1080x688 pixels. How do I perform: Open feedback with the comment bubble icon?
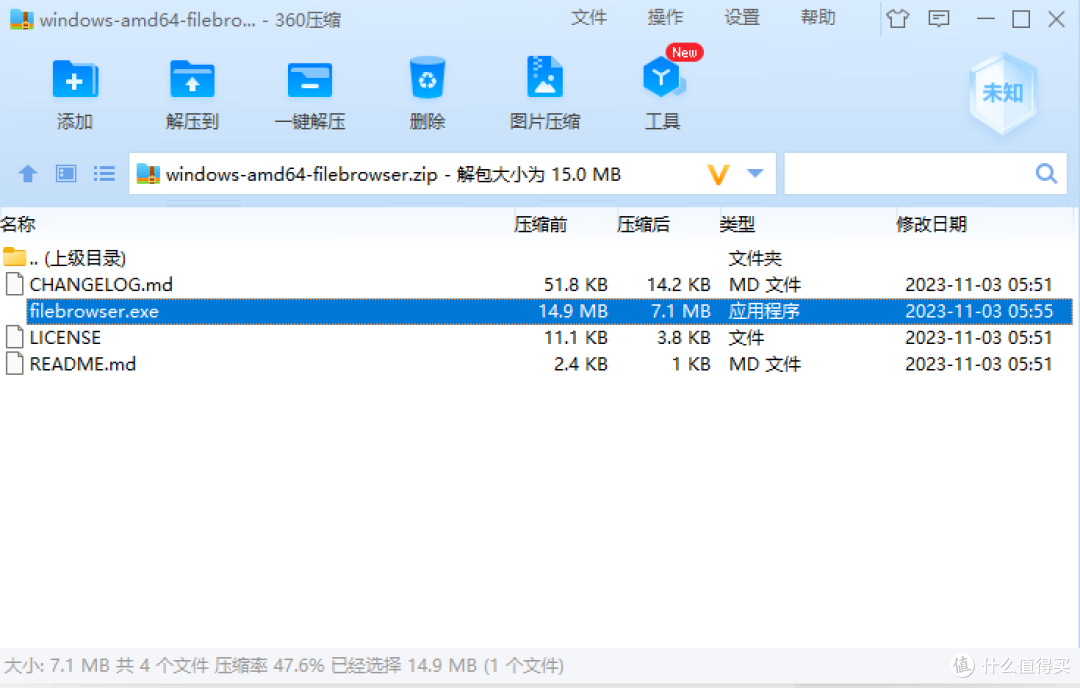pos(938,18)
